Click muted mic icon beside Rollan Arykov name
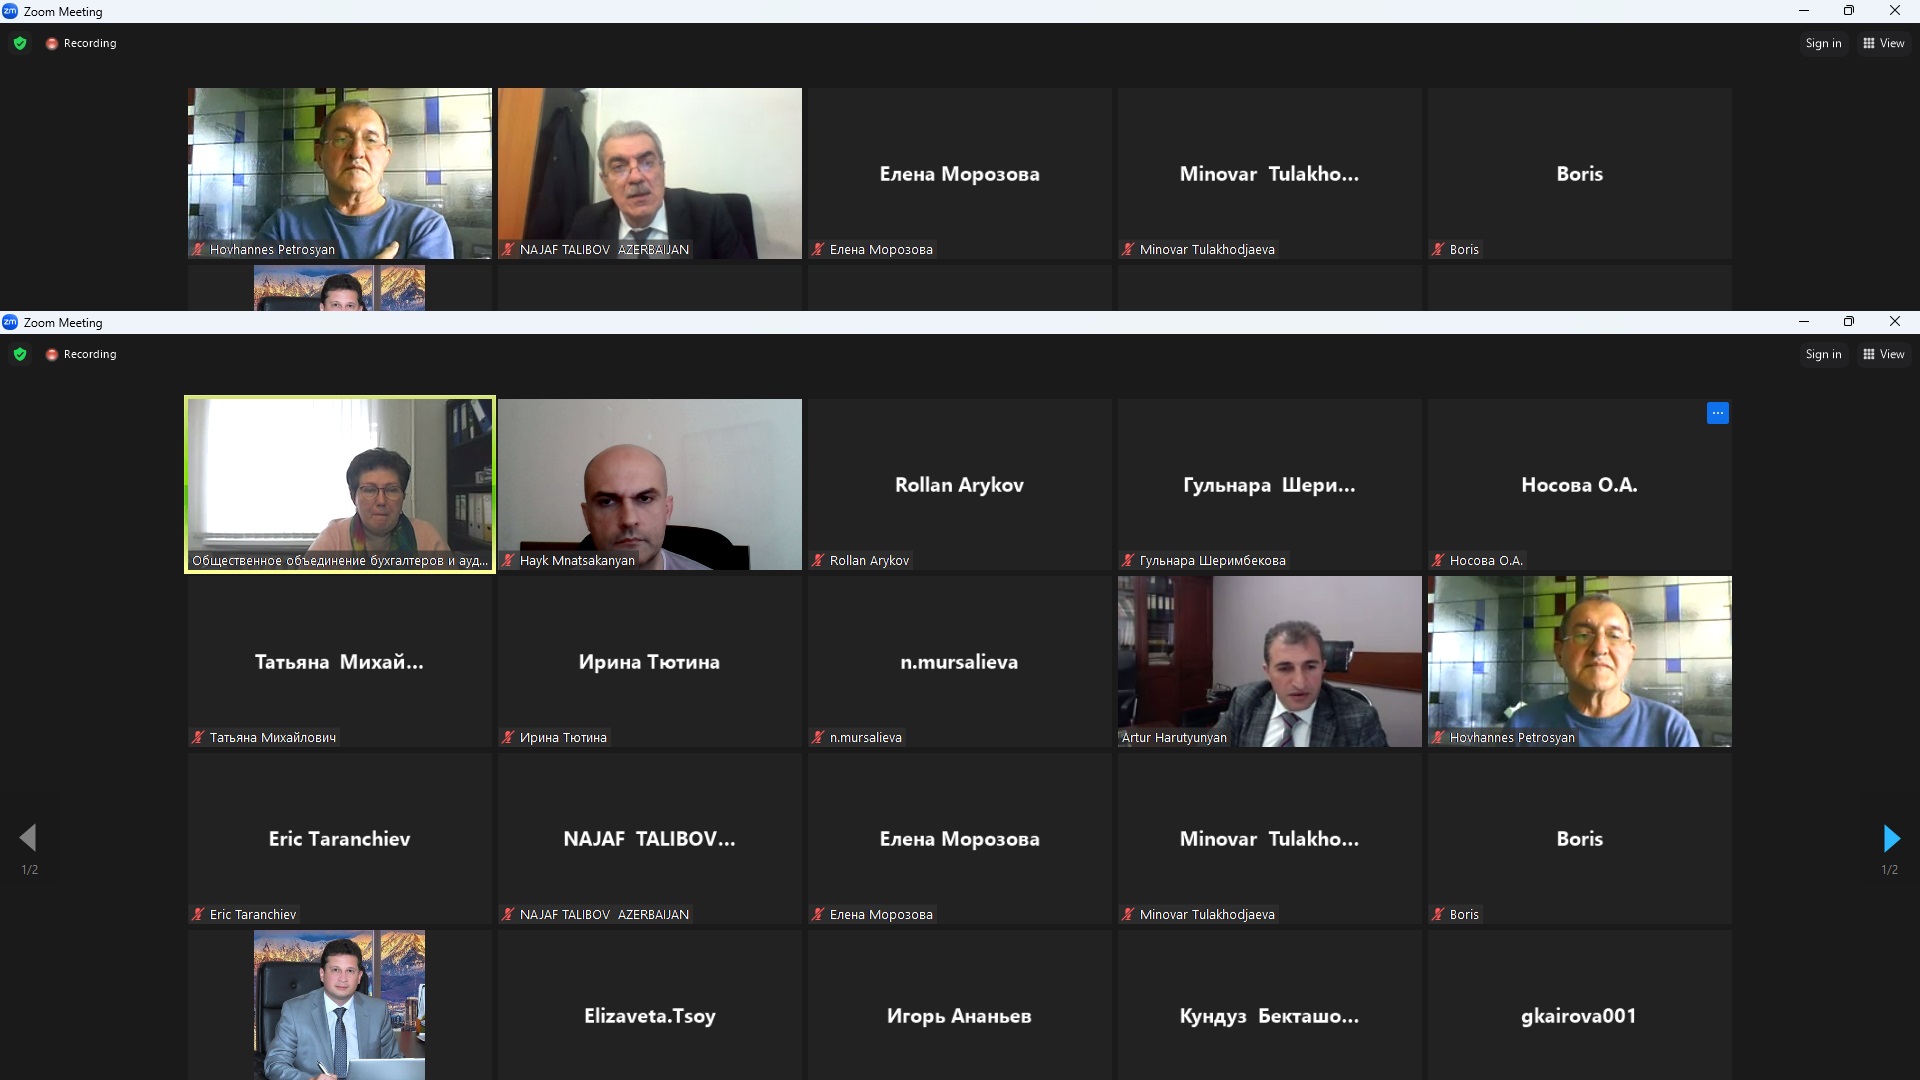 click(x=819, y=561)
